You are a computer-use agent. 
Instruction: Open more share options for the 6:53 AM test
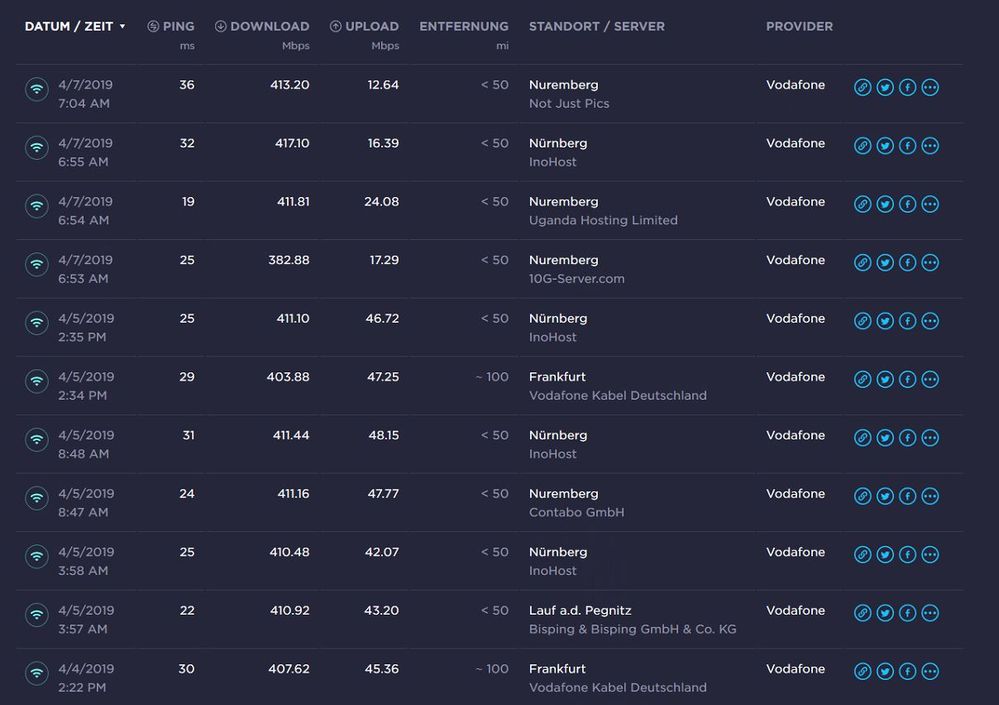coord(930,262)
